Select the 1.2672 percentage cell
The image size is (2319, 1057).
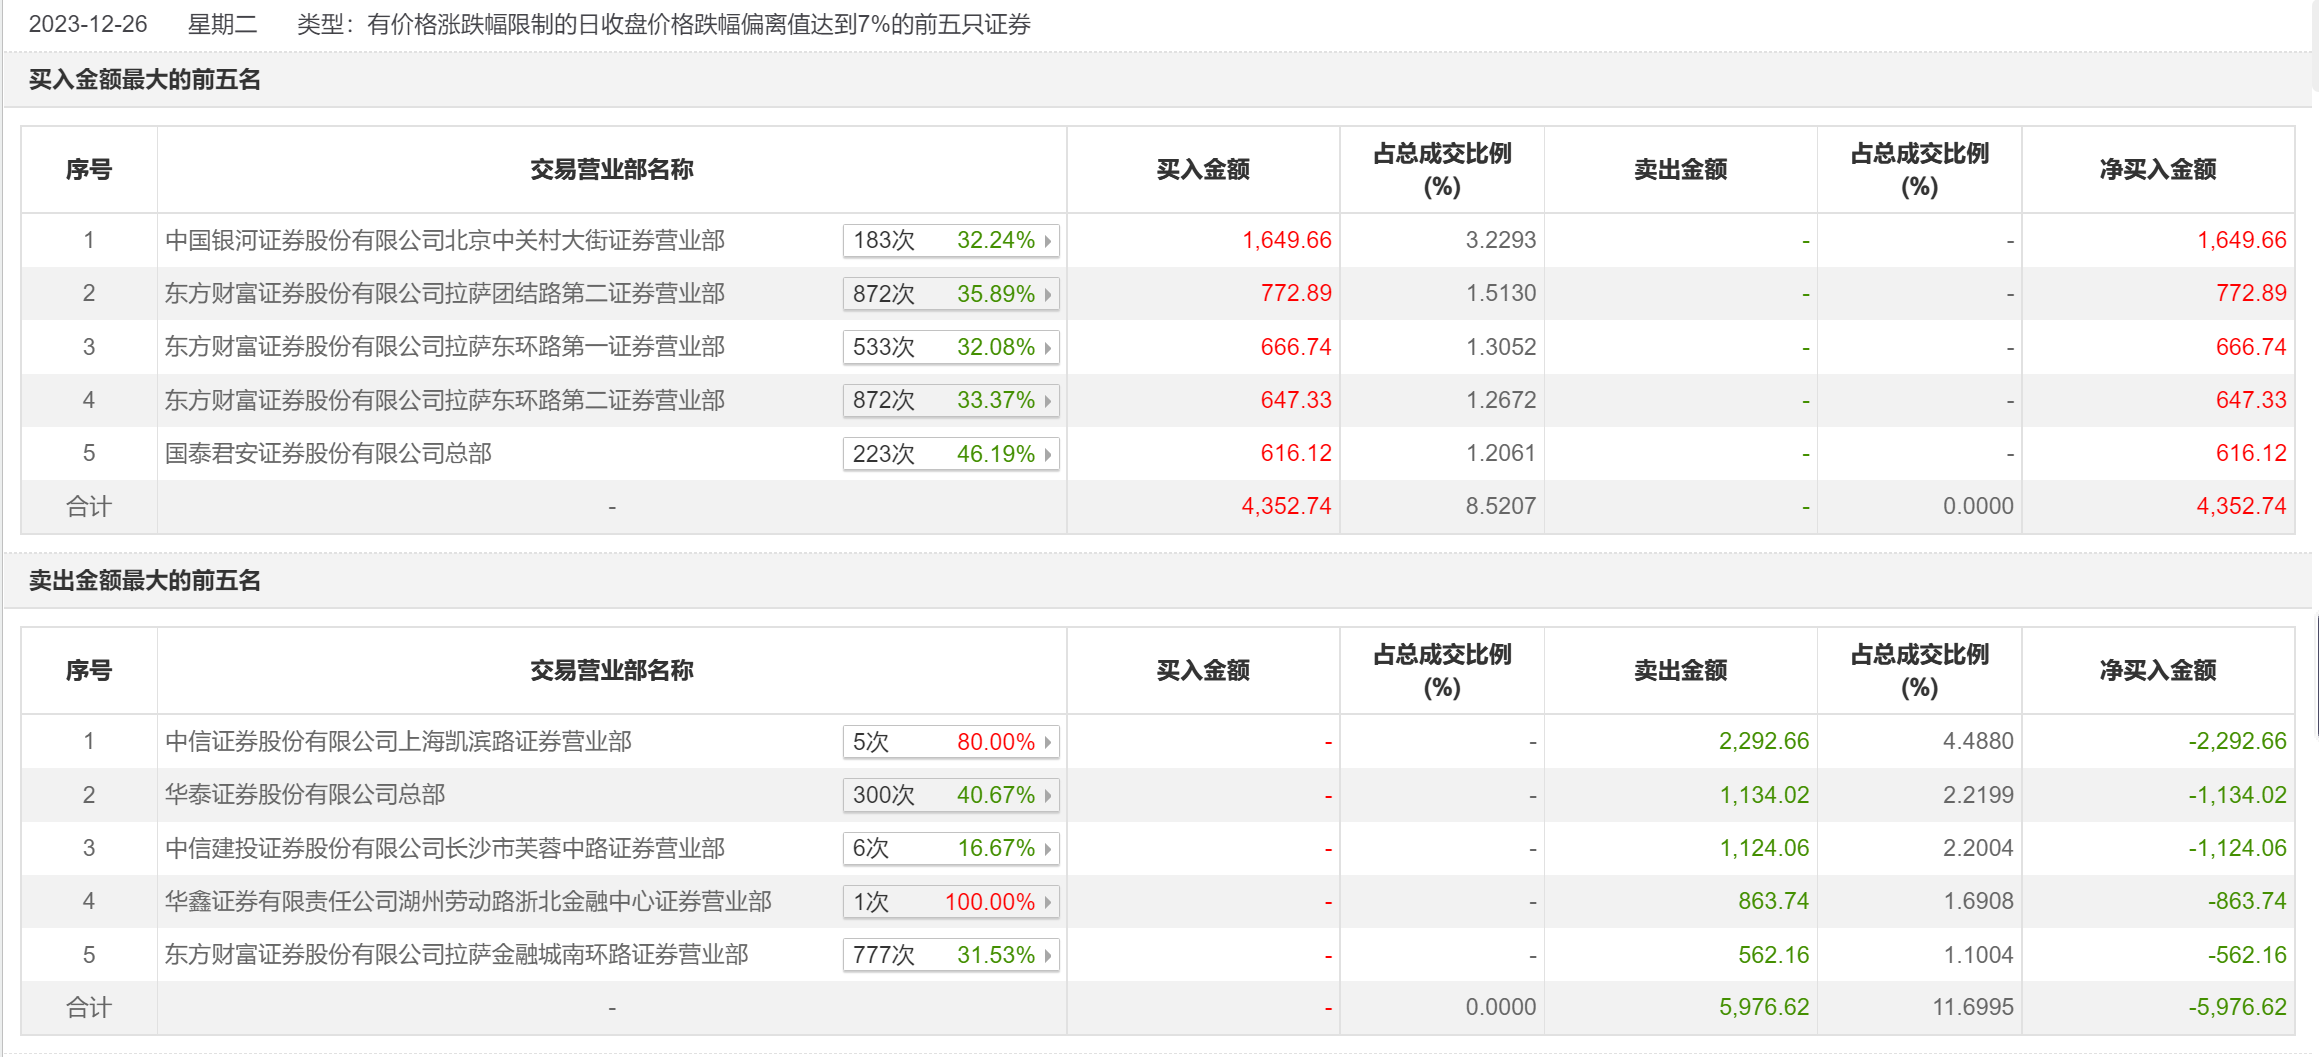(x=1501, y=400)
